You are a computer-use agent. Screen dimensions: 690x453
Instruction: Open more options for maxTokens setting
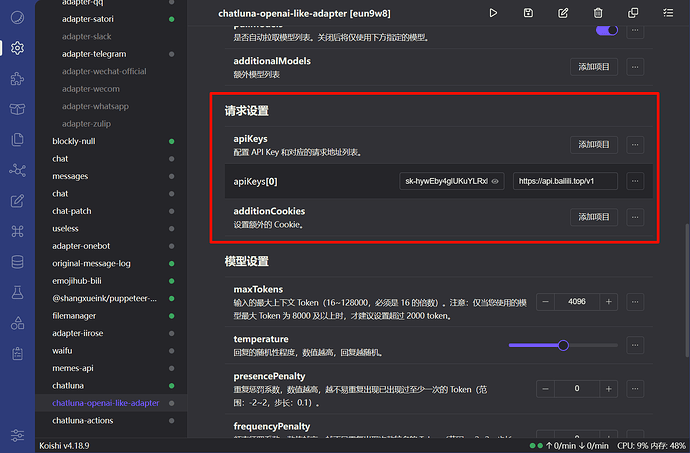pyautogui.click(x=636, y=302)
